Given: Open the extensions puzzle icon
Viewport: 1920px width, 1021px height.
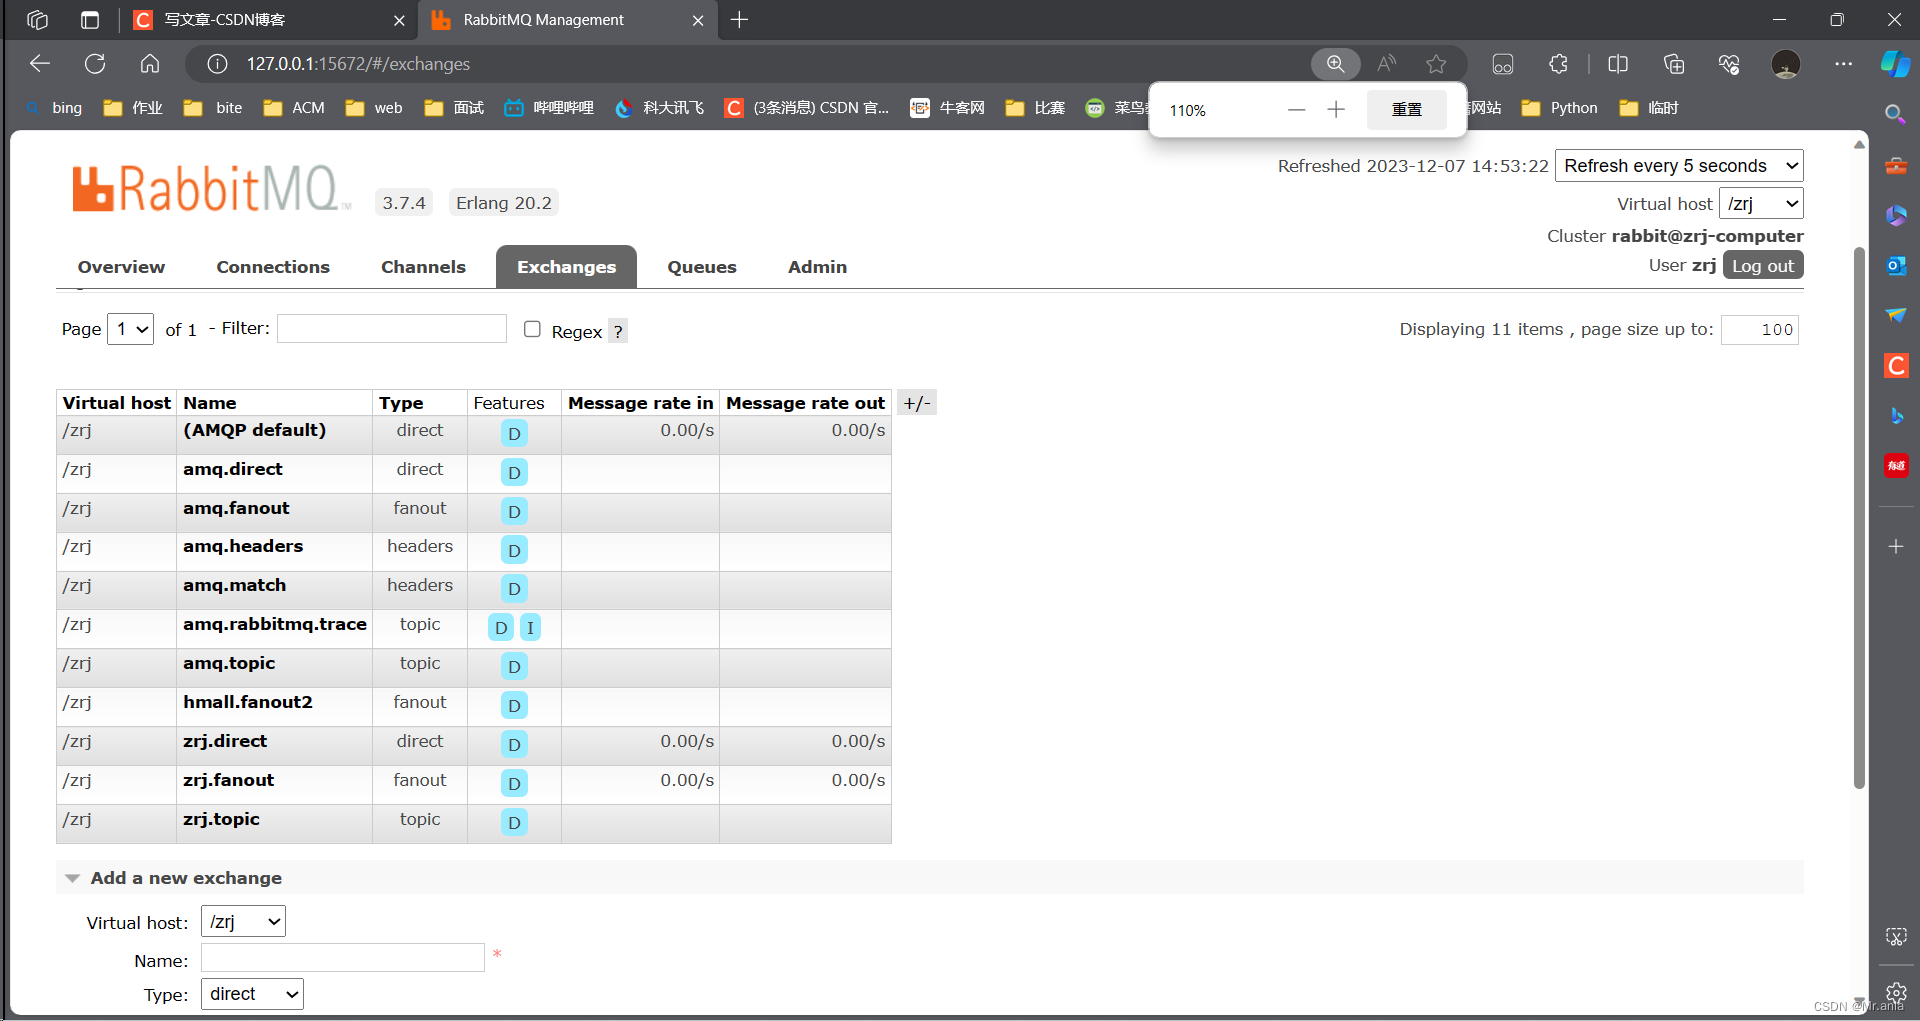Looking at the screenshot, I should coord(1558,64).
